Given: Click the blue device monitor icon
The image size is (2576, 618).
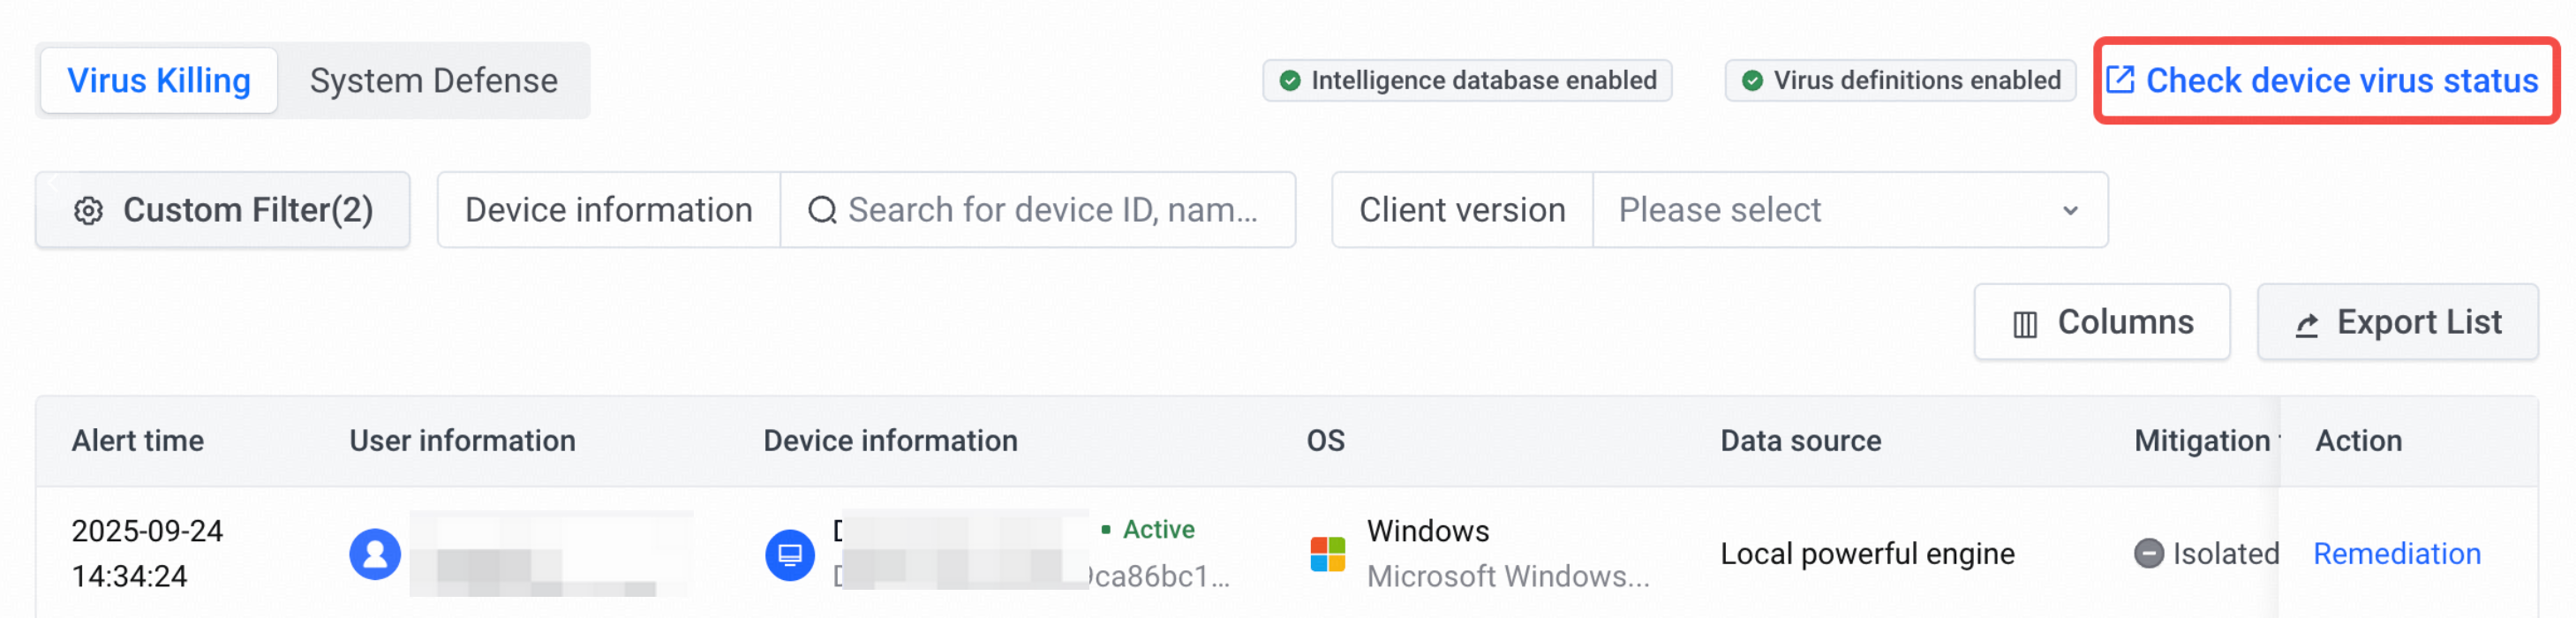Looking at the screenshot, I should (x=790, y=554).
